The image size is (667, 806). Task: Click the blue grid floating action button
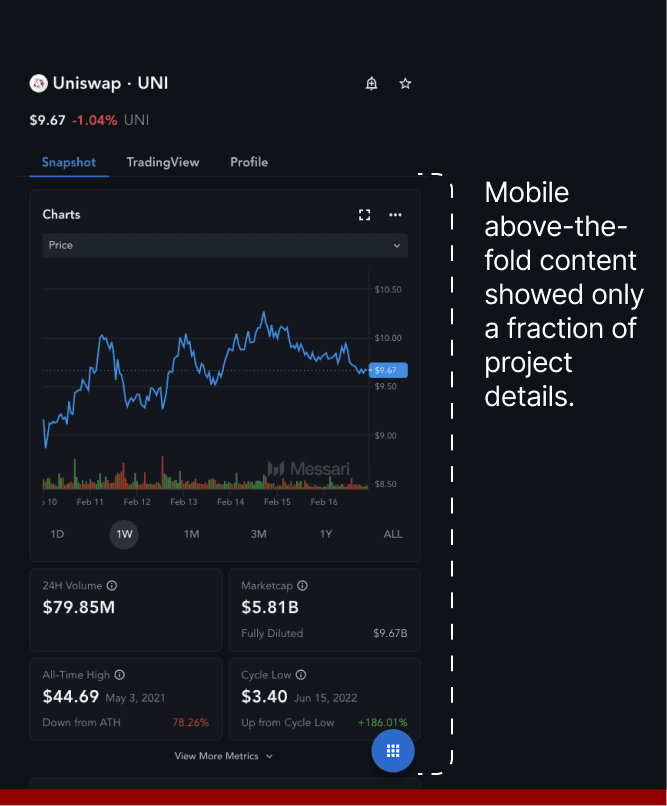(393, 750)
